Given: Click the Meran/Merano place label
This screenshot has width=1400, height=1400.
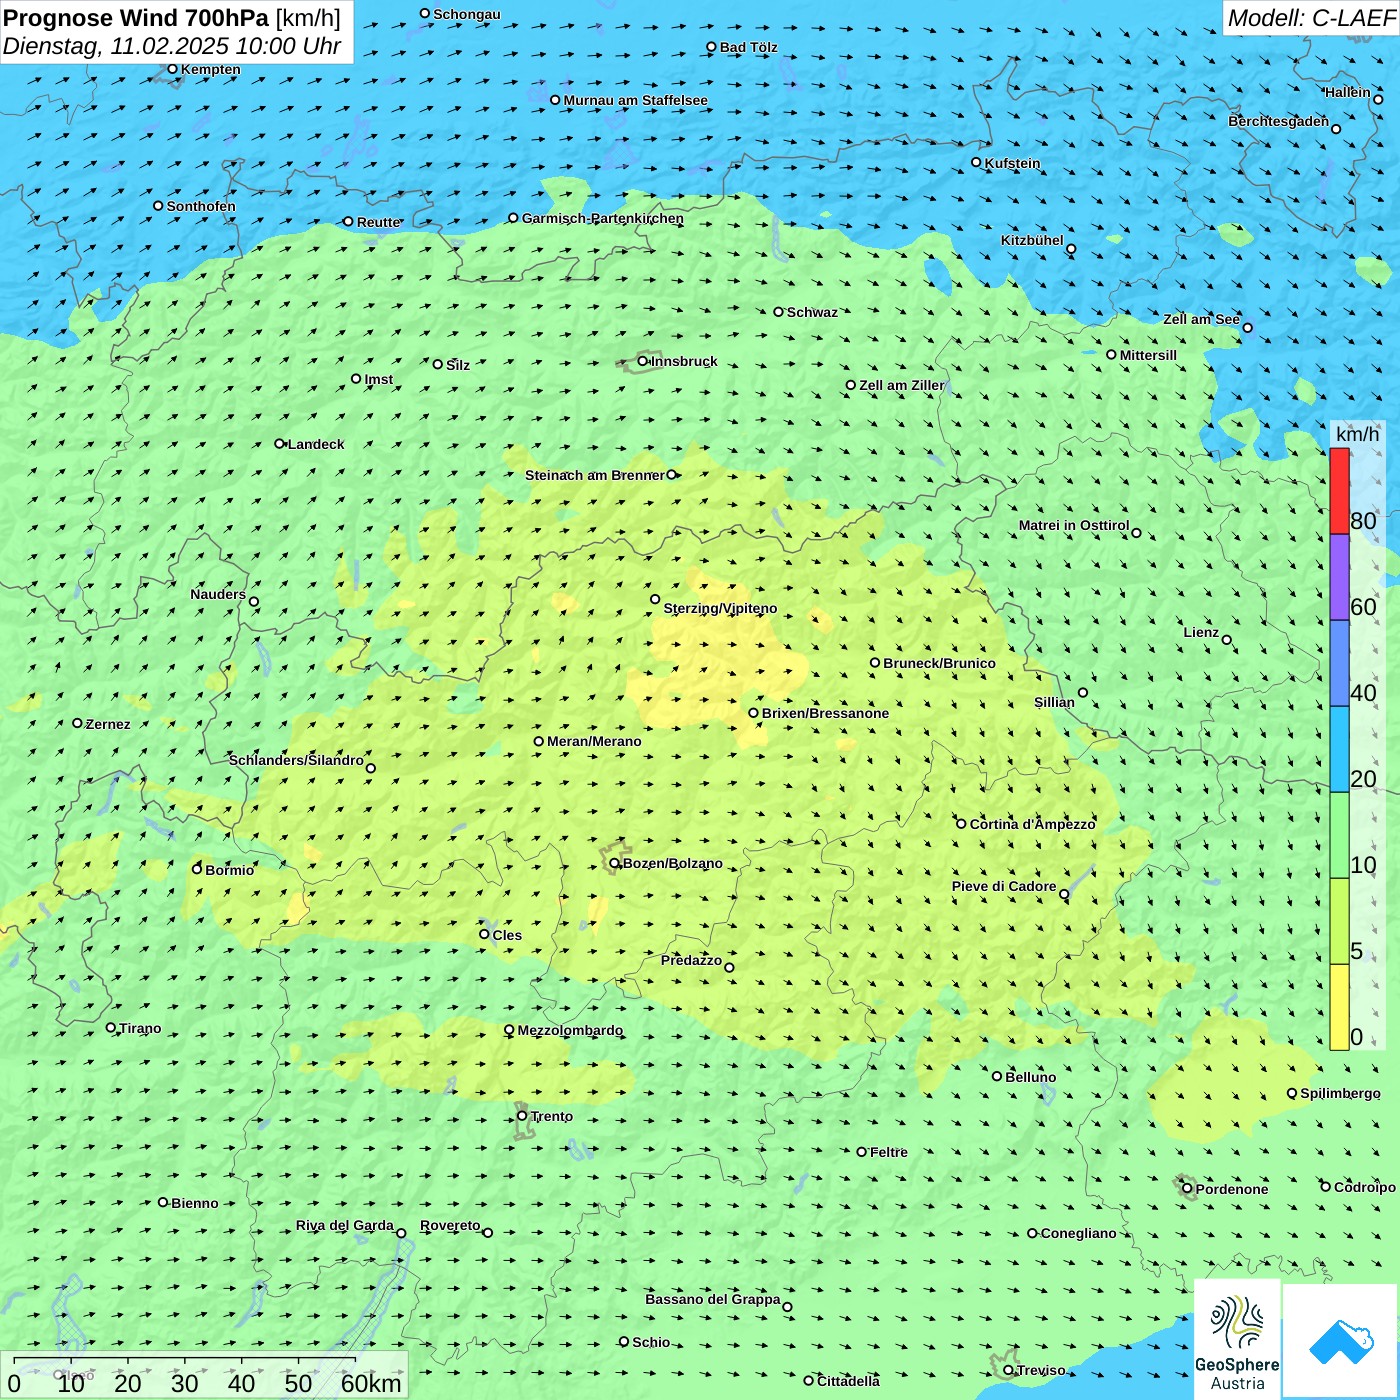Looking at the screenshot, I should [594, 741].
